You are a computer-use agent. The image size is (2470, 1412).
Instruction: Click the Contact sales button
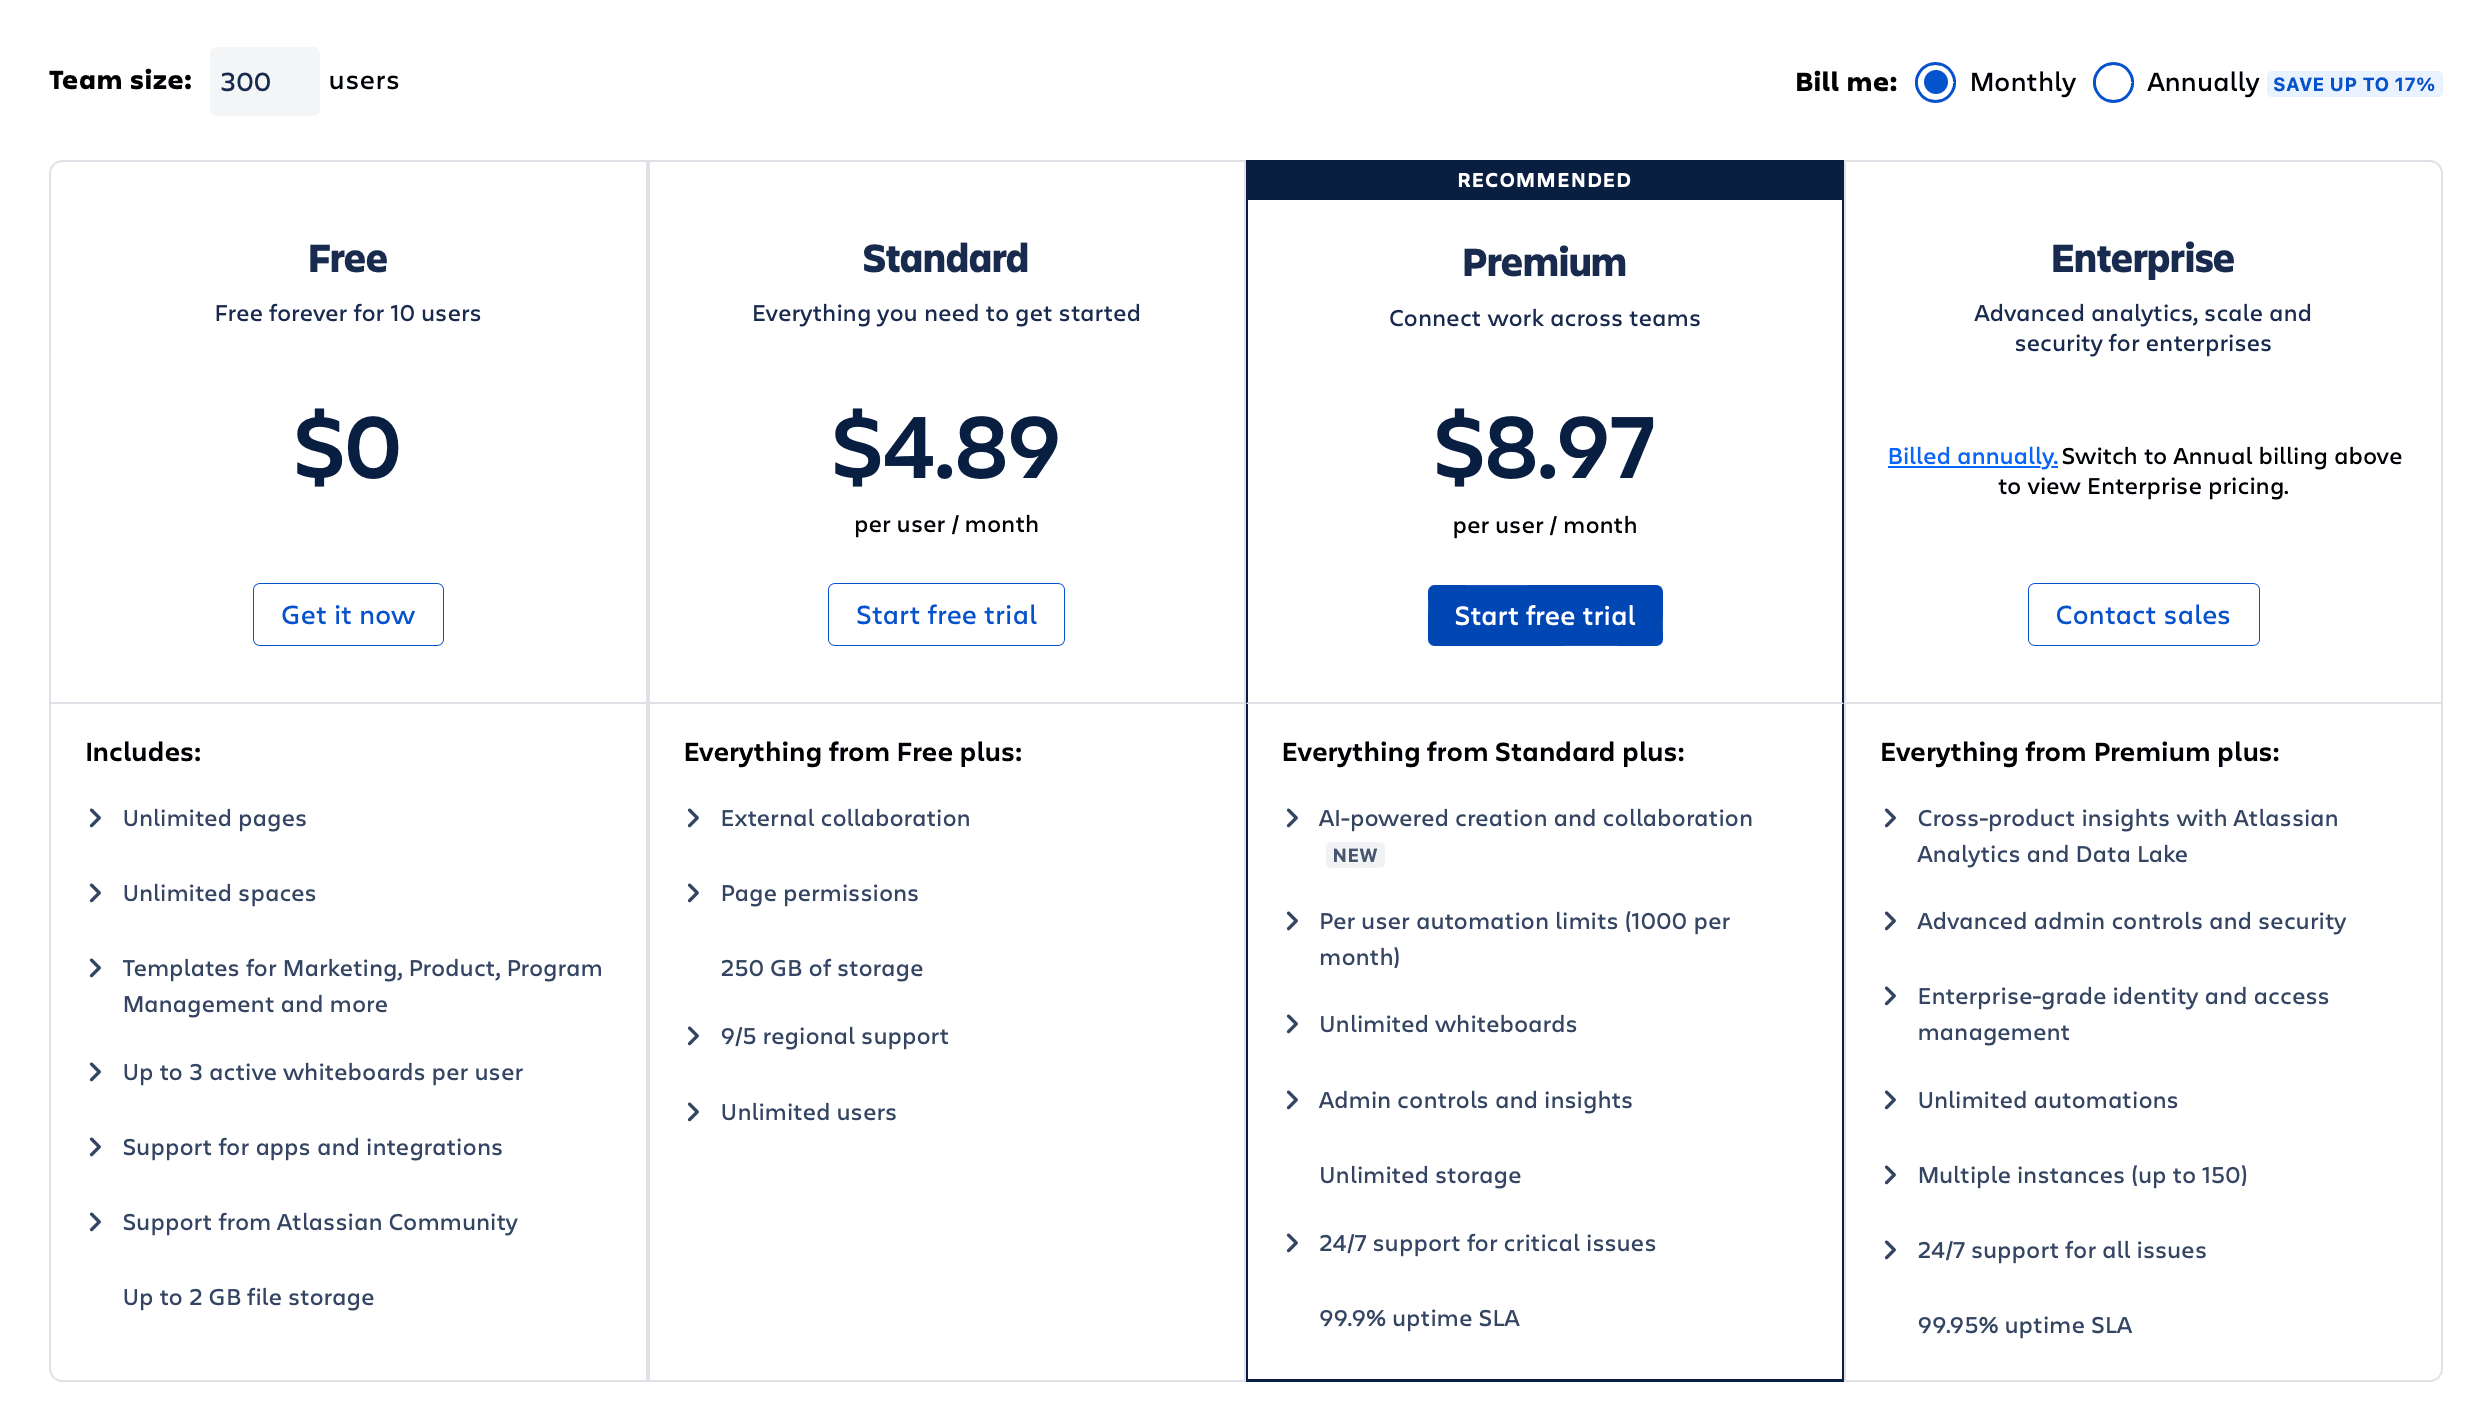point(2142,615)
